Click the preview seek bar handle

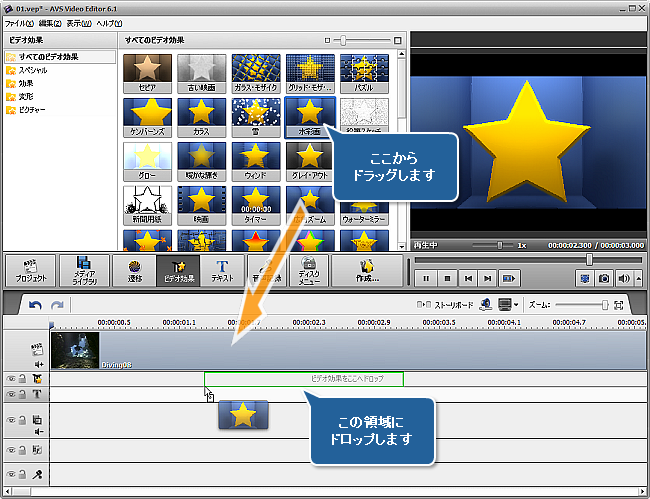pyautogui.click(x=589, y=259)
